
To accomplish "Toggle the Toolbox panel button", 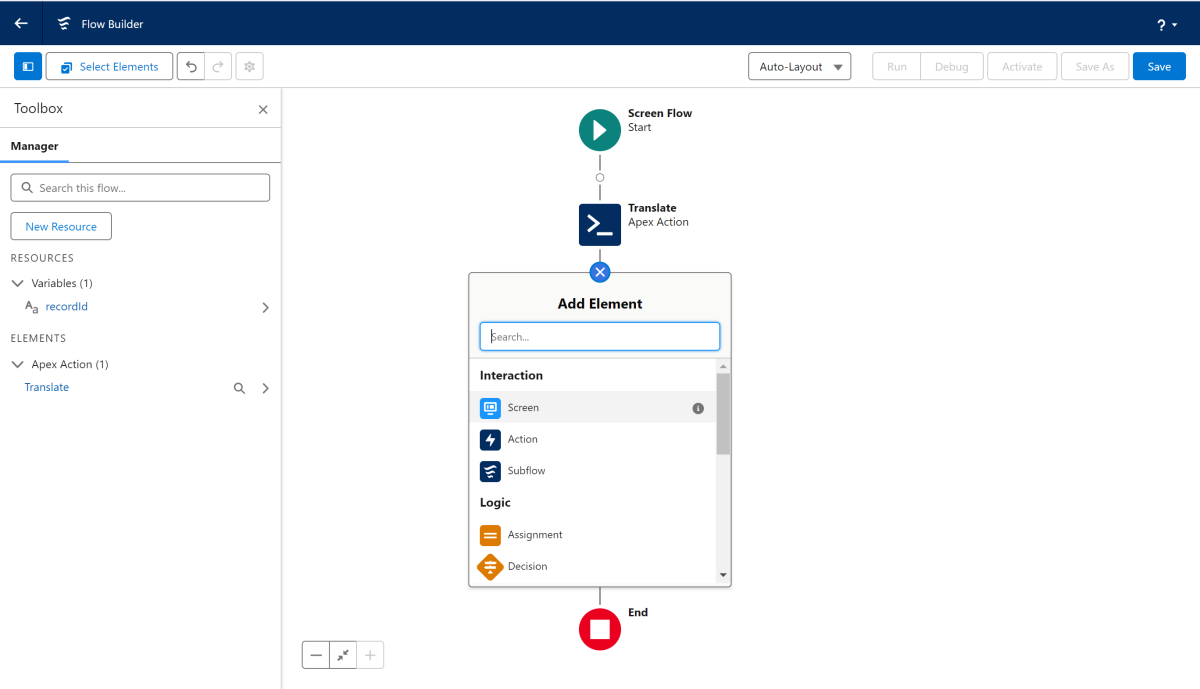I will 28,67.
